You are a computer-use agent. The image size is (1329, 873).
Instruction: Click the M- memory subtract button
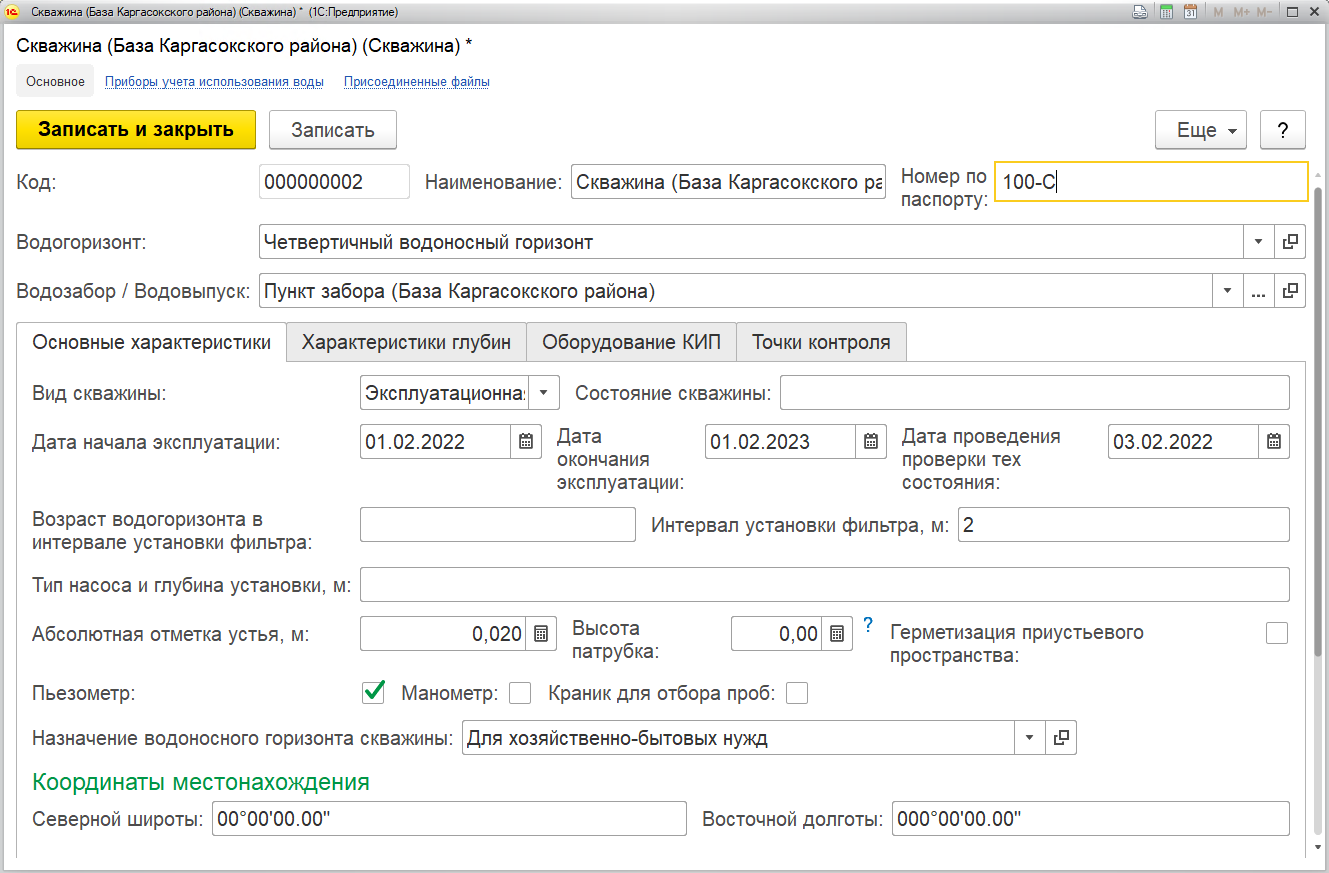coord(1265,12)
